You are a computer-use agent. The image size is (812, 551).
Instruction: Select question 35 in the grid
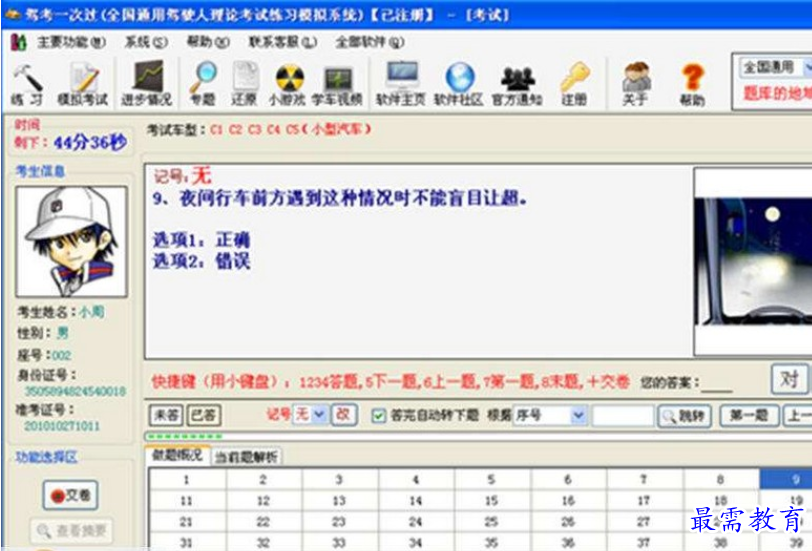491,542
